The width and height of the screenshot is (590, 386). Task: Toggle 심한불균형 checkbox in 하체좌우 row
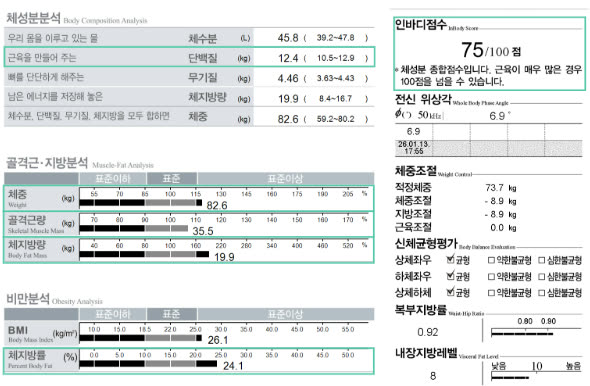[x=541, y=277]
